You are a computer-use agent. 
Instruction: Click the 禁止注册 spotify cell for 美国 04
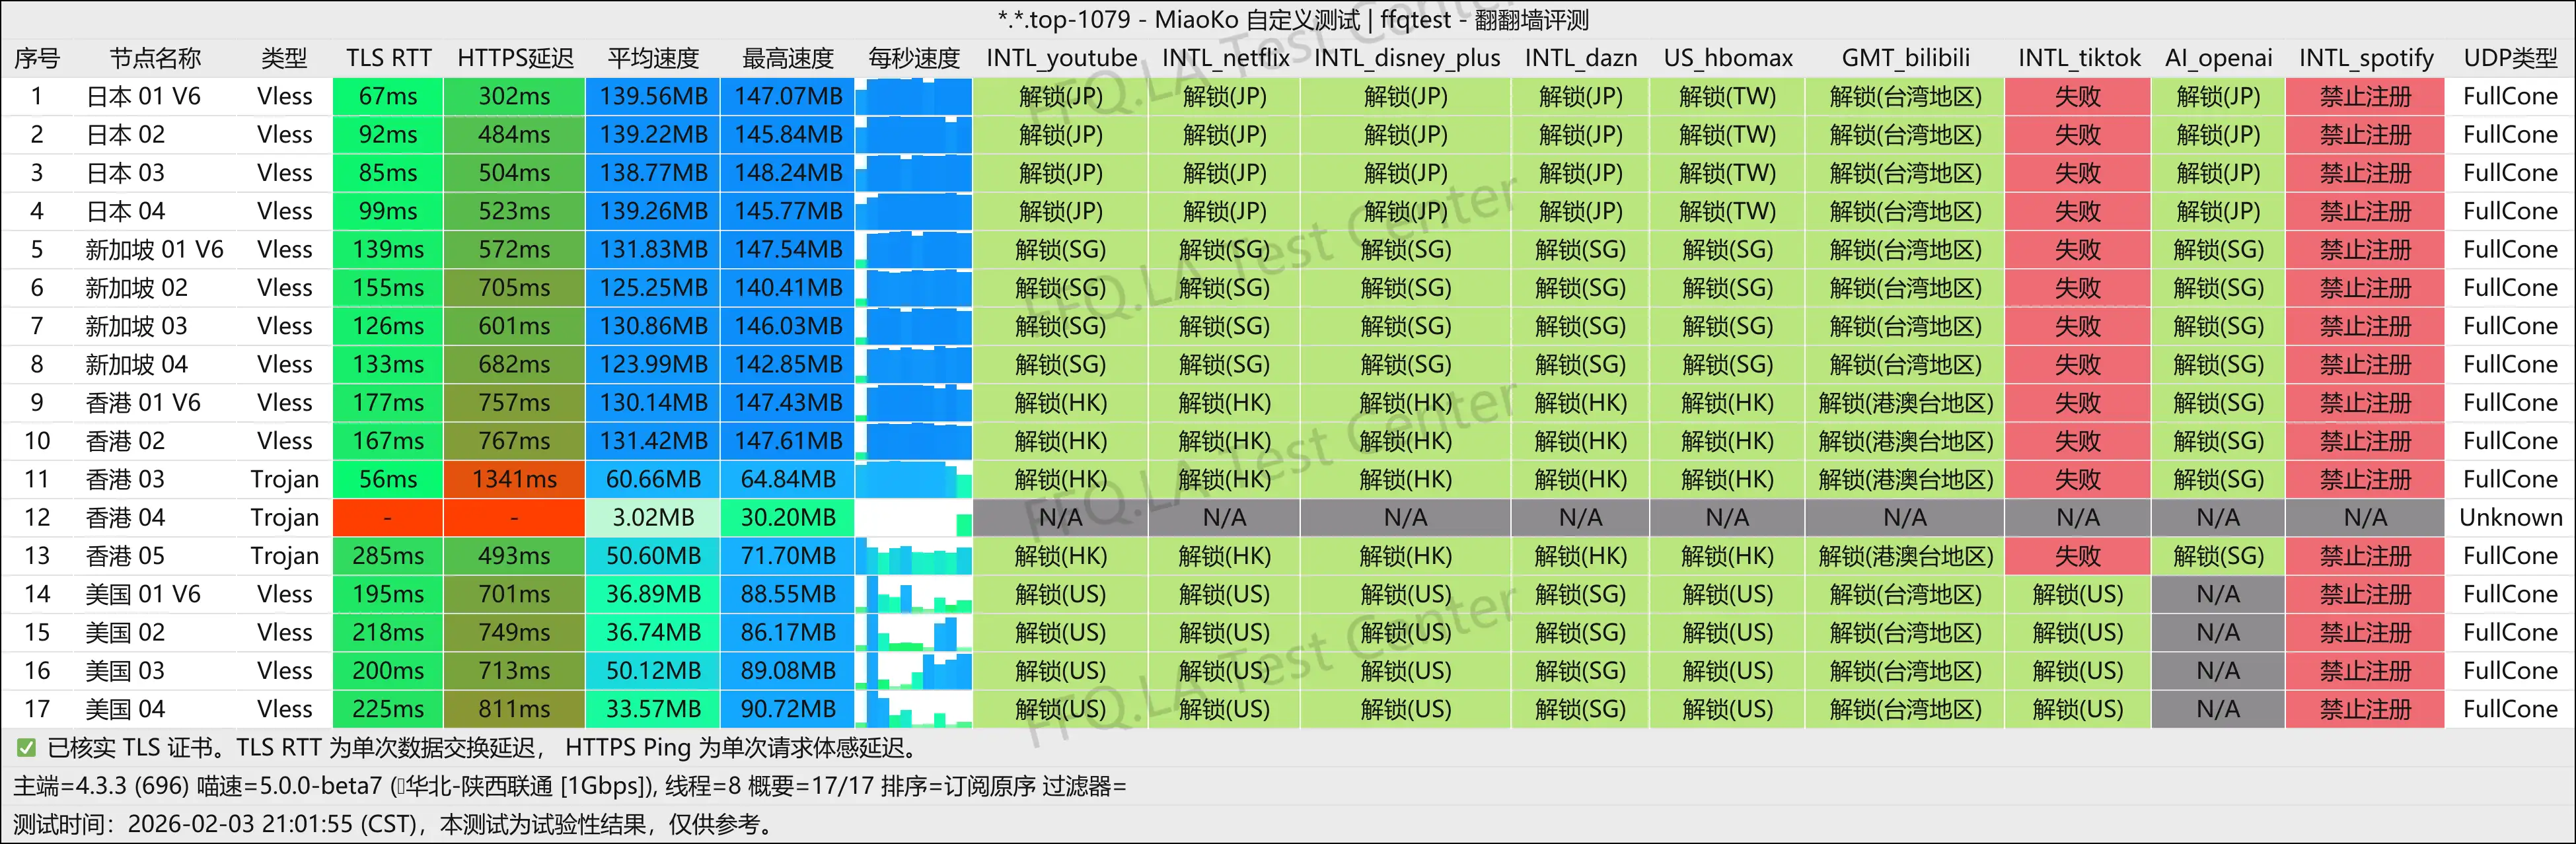click(2364, 709)
